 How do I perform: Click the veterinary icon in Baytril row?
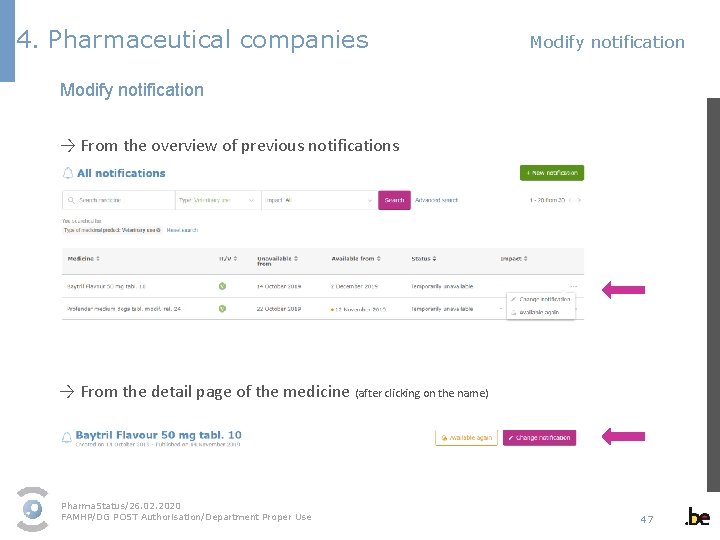point(222,286)
